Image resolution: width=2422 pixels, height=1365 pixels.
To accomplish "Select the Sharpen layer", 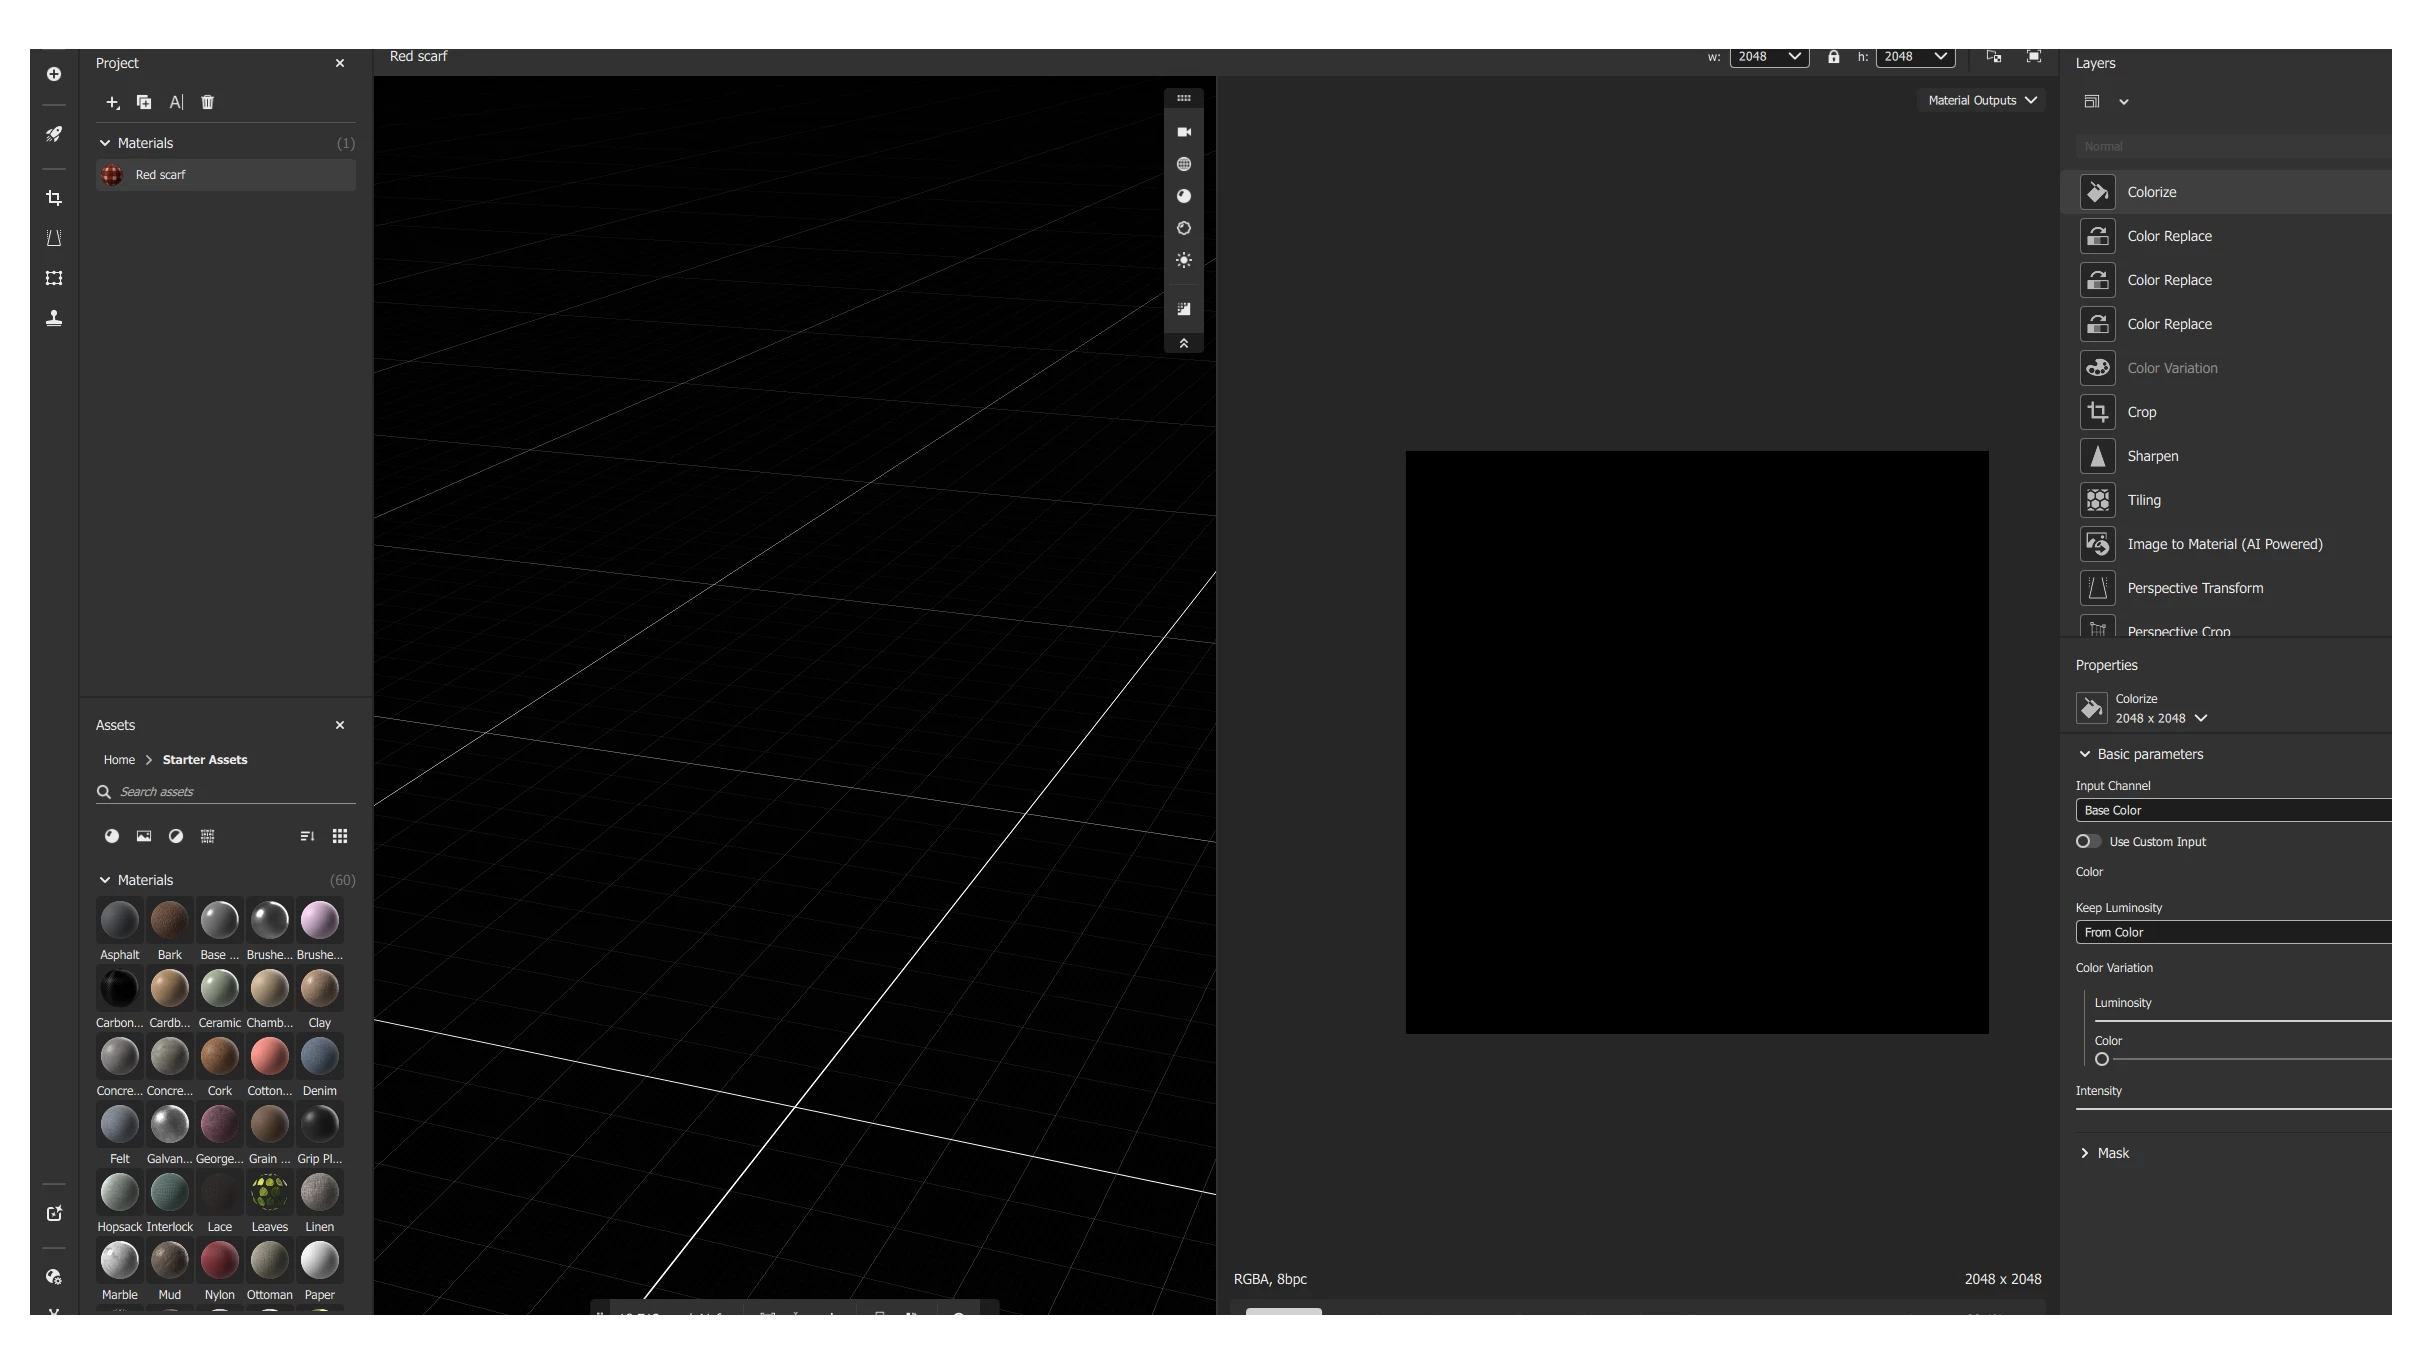I will [x=2152, y=456].
